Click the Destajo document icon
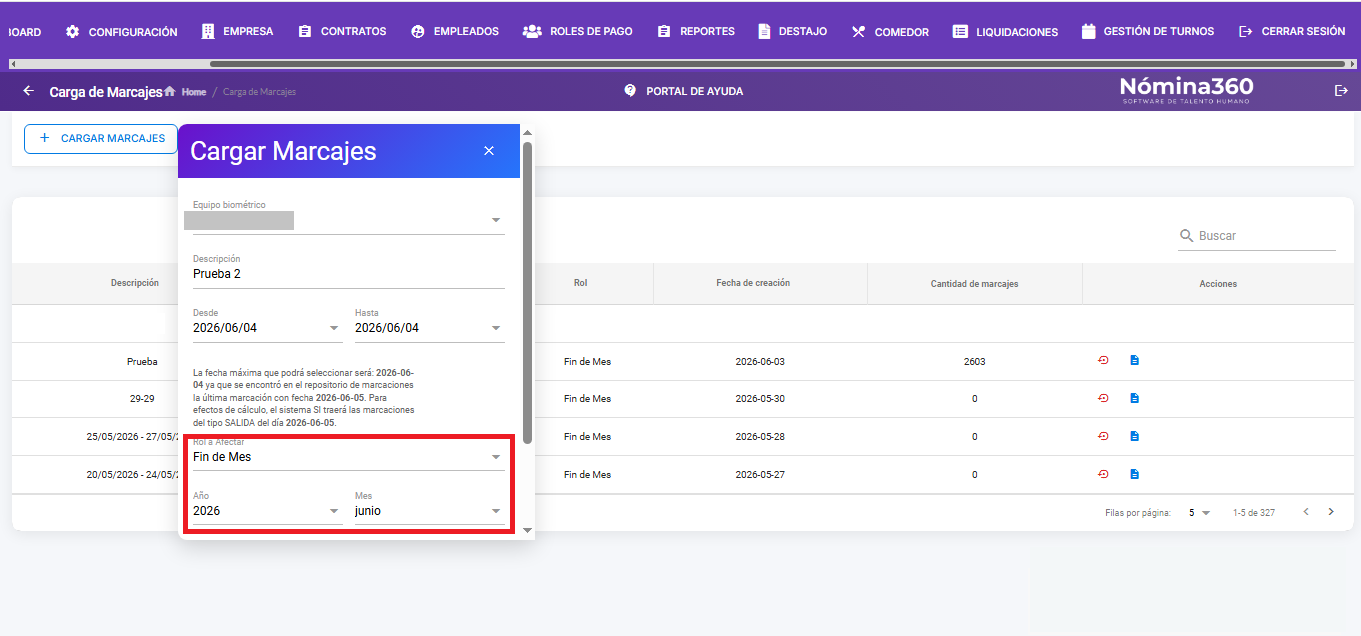The width and height of the screenshot is (1361, 636). [764, 31]
